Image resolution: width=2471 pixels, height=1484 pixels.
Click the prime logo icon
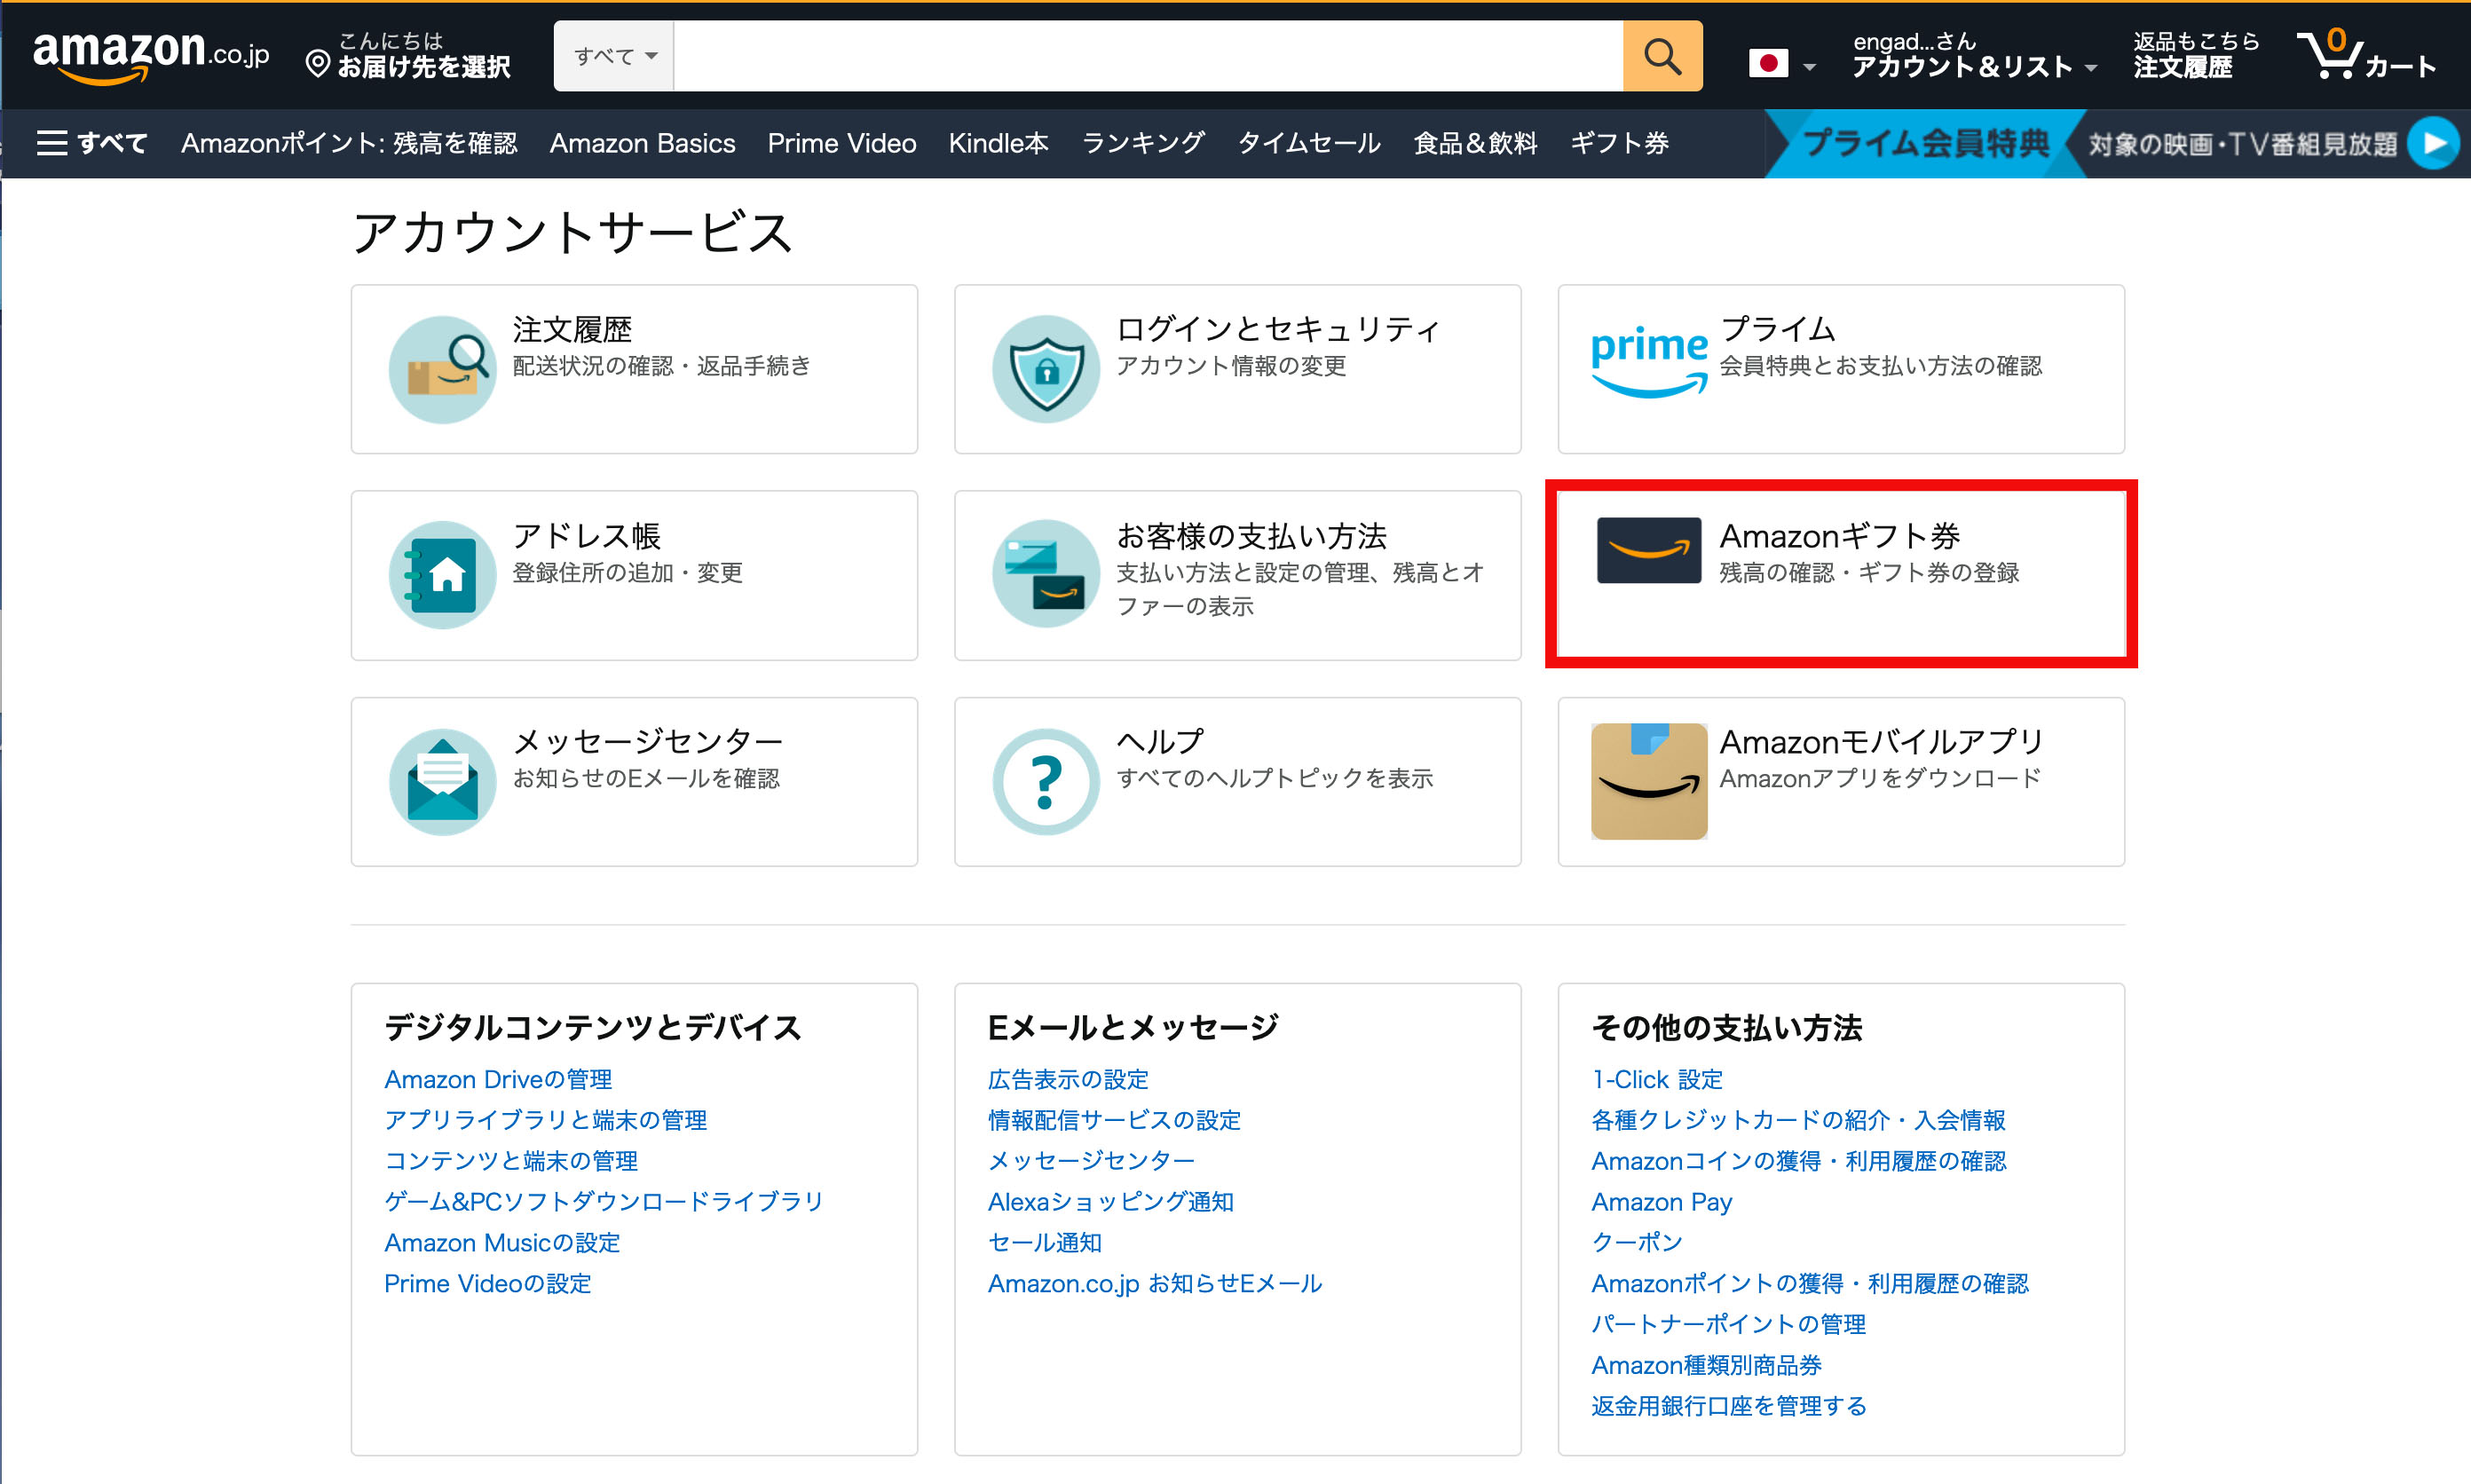(1649, 362)
